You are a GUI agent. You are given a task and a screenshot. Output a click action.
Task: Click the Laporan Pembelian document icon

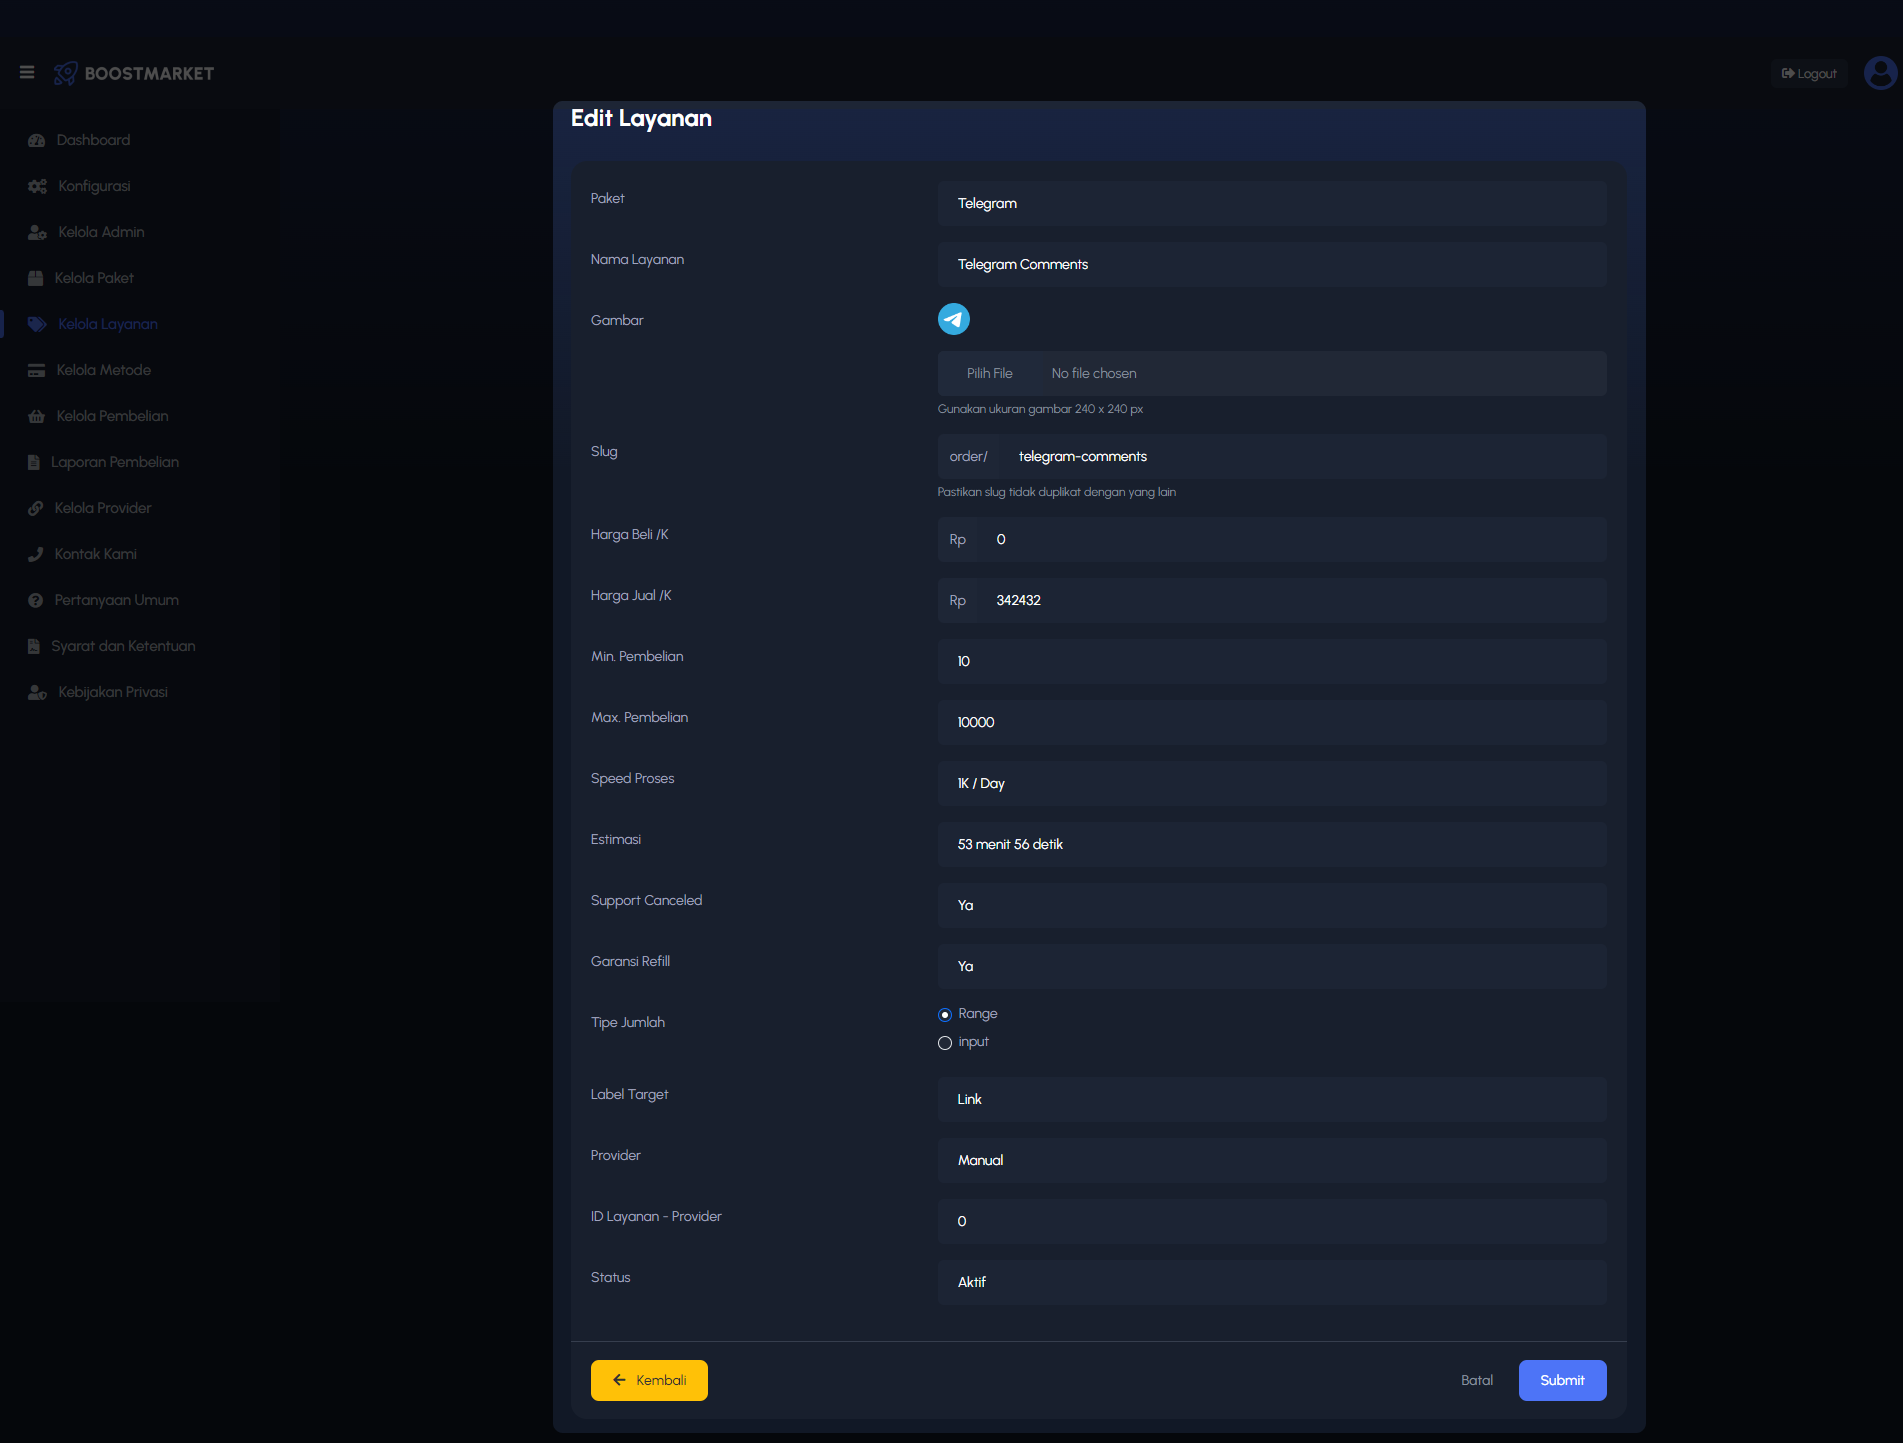click(x=34, y=462)
